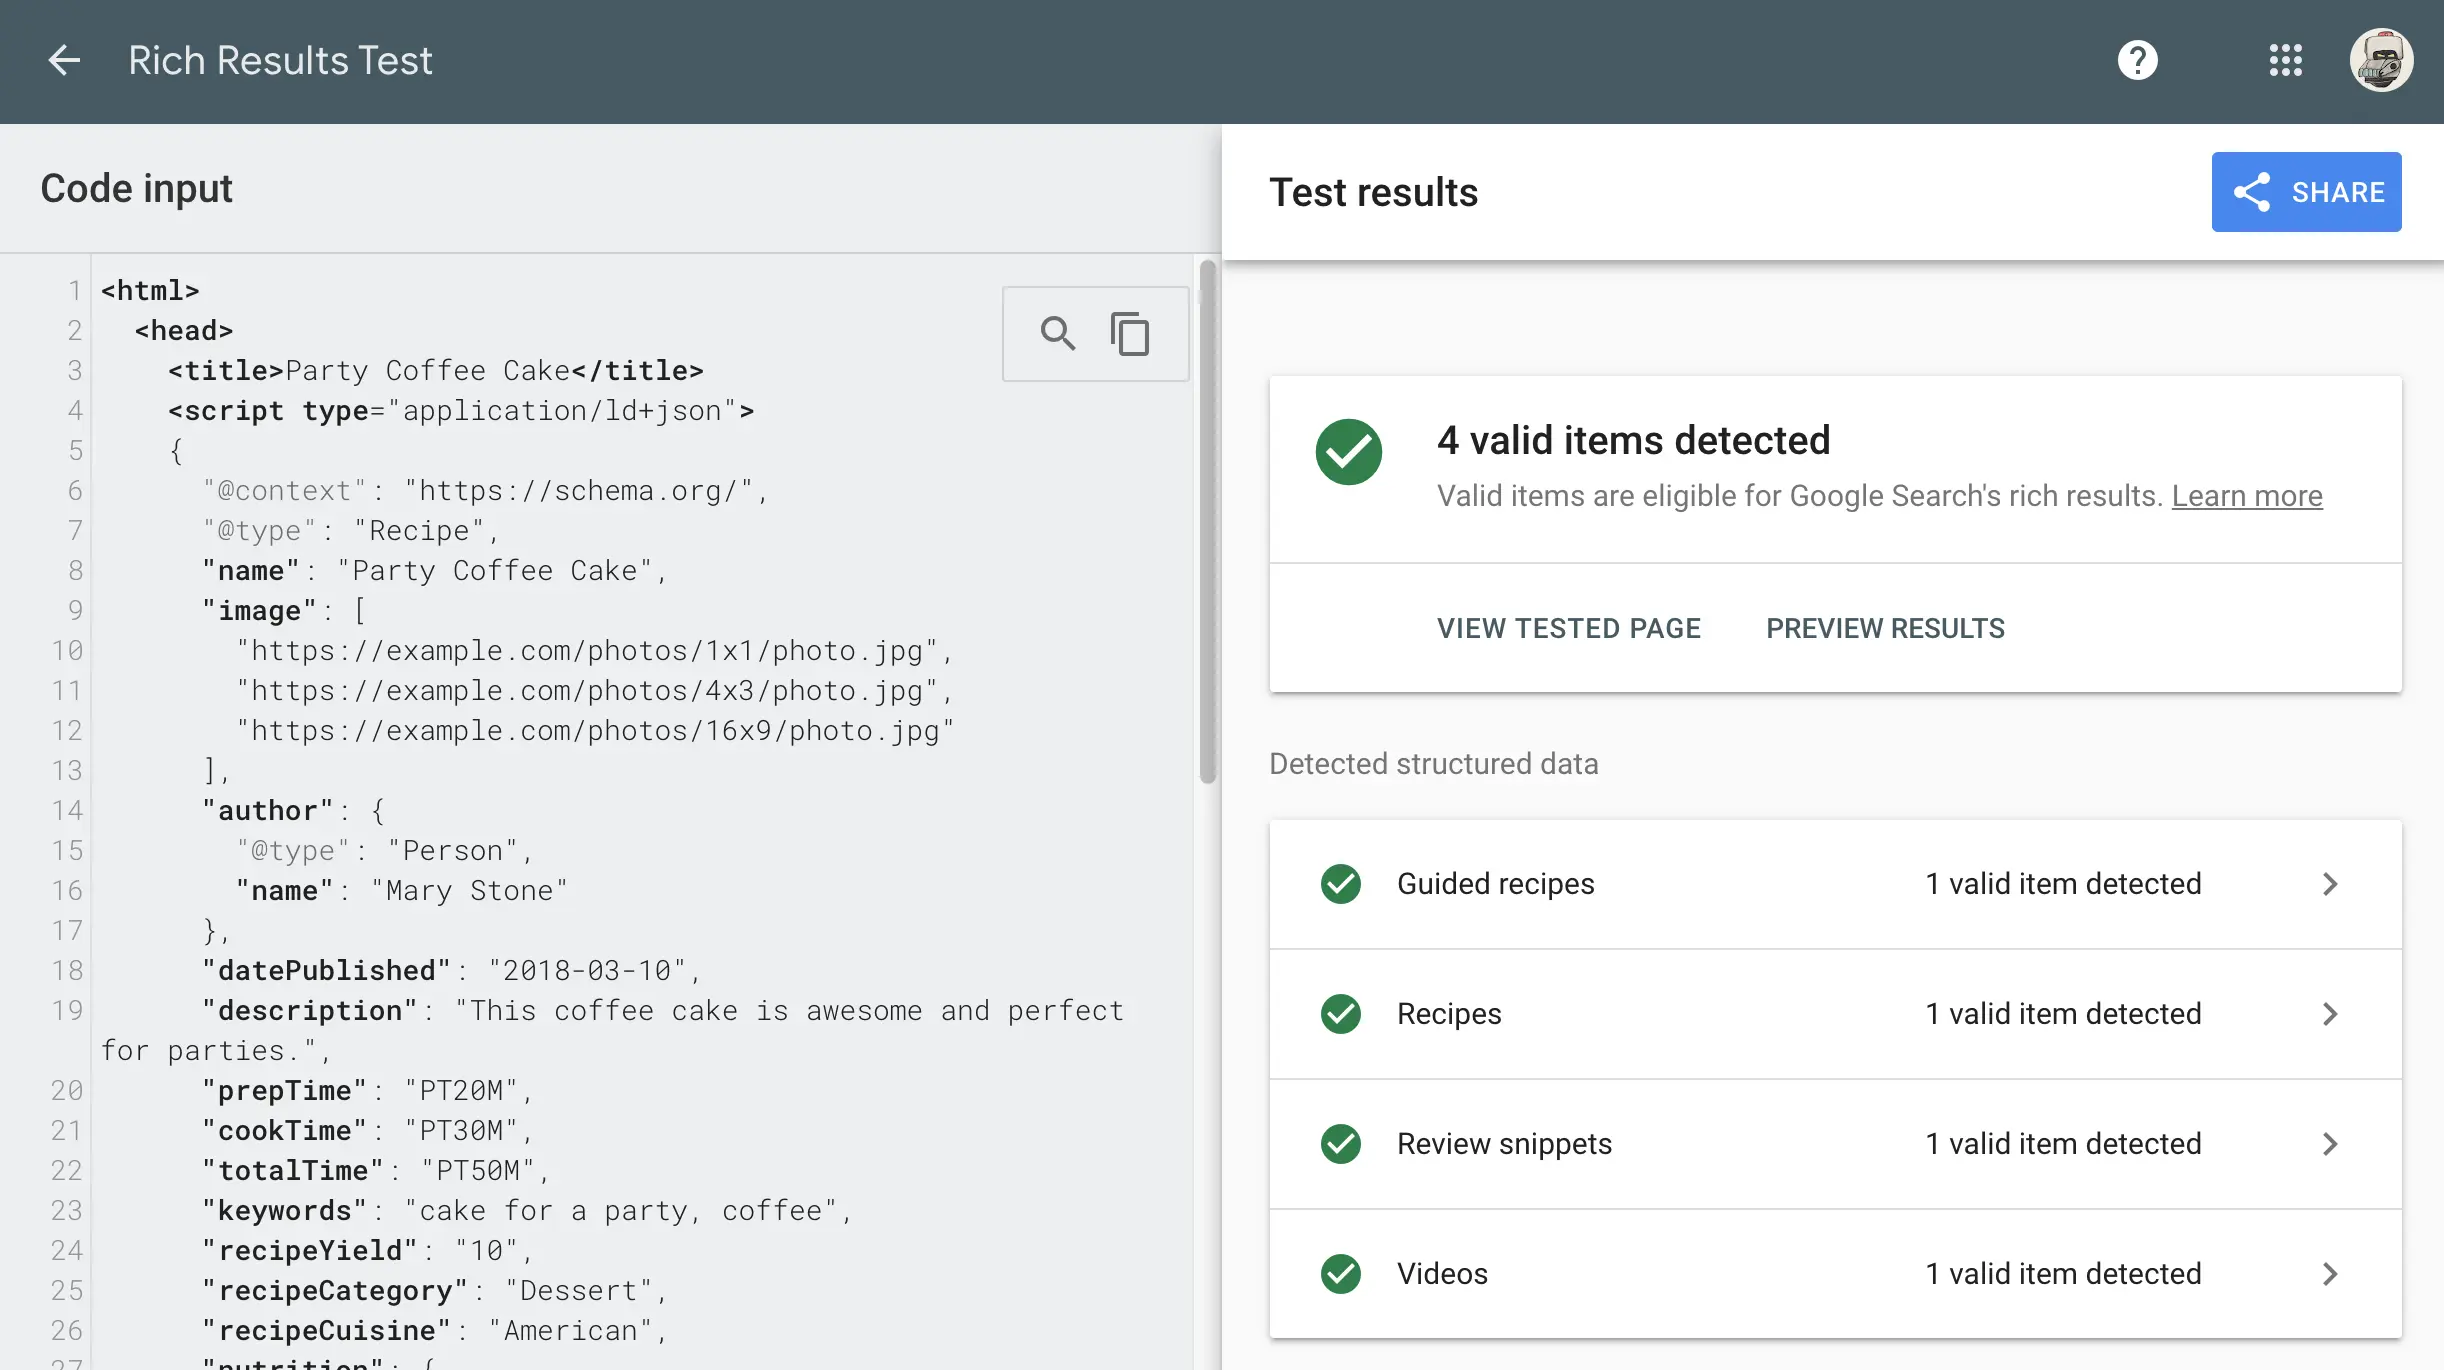The height and width of the screenshot is (1370, 2444).
Task: Click the user profile avatar
Action: [x=2382, y=60]
